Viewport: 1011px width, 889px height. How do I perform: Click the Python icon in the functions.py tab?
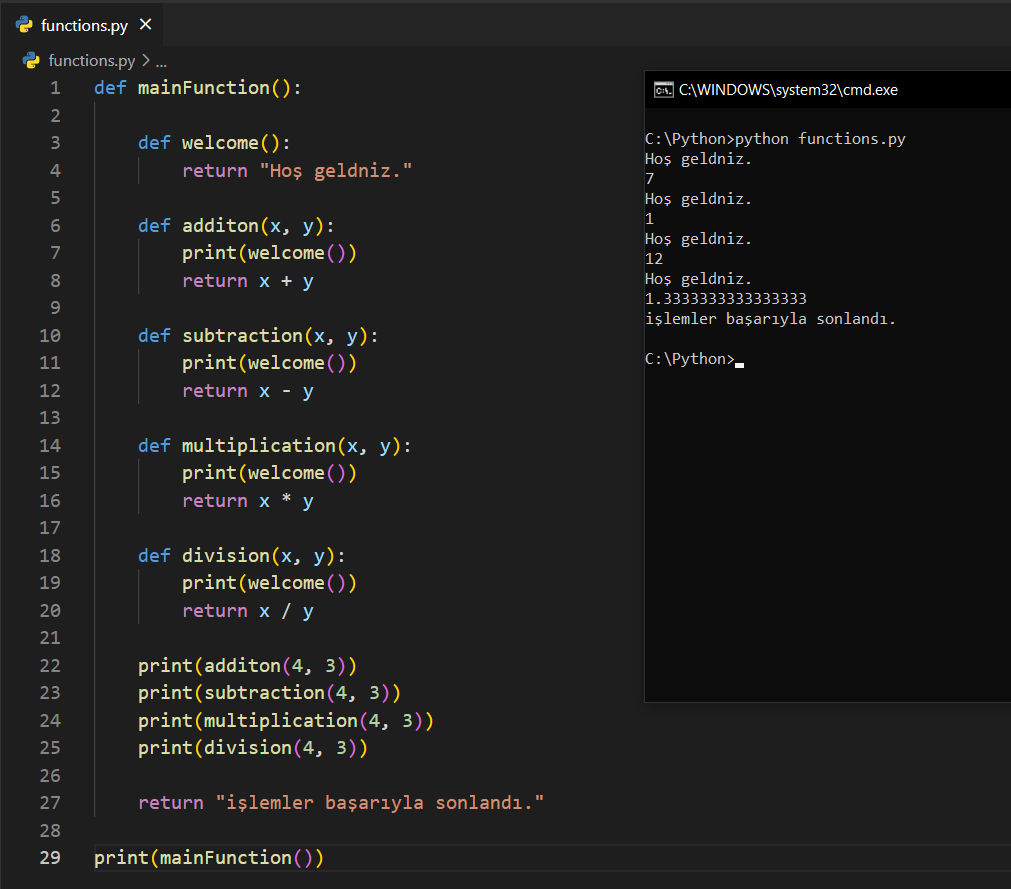click(25, 25)
